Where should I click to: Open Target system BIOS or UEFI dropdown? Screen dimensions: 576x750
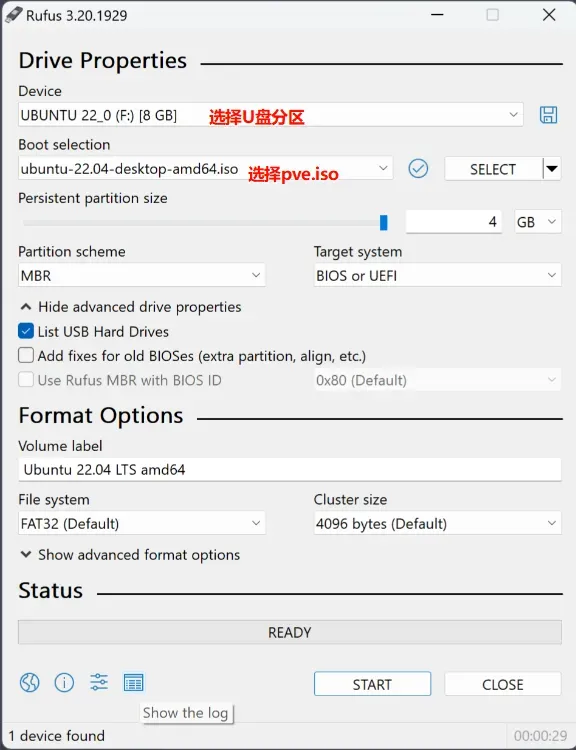[x=437, y=275]
